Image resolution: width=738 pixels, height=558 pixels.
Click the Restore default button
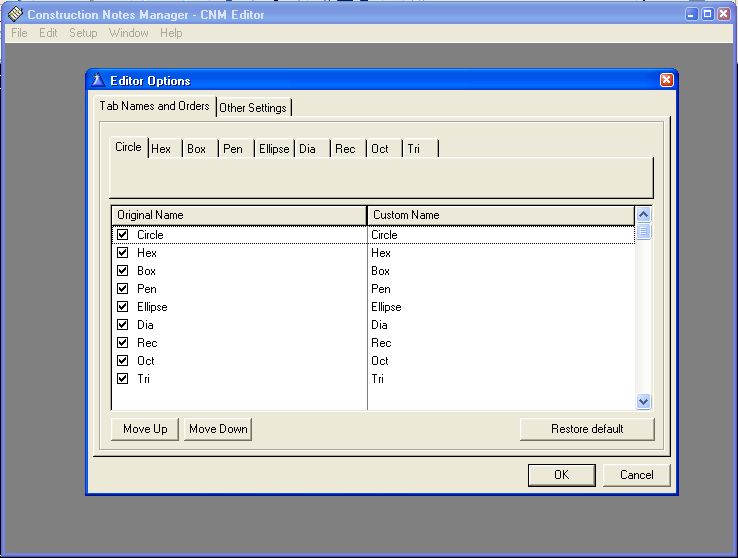(587, 429)
